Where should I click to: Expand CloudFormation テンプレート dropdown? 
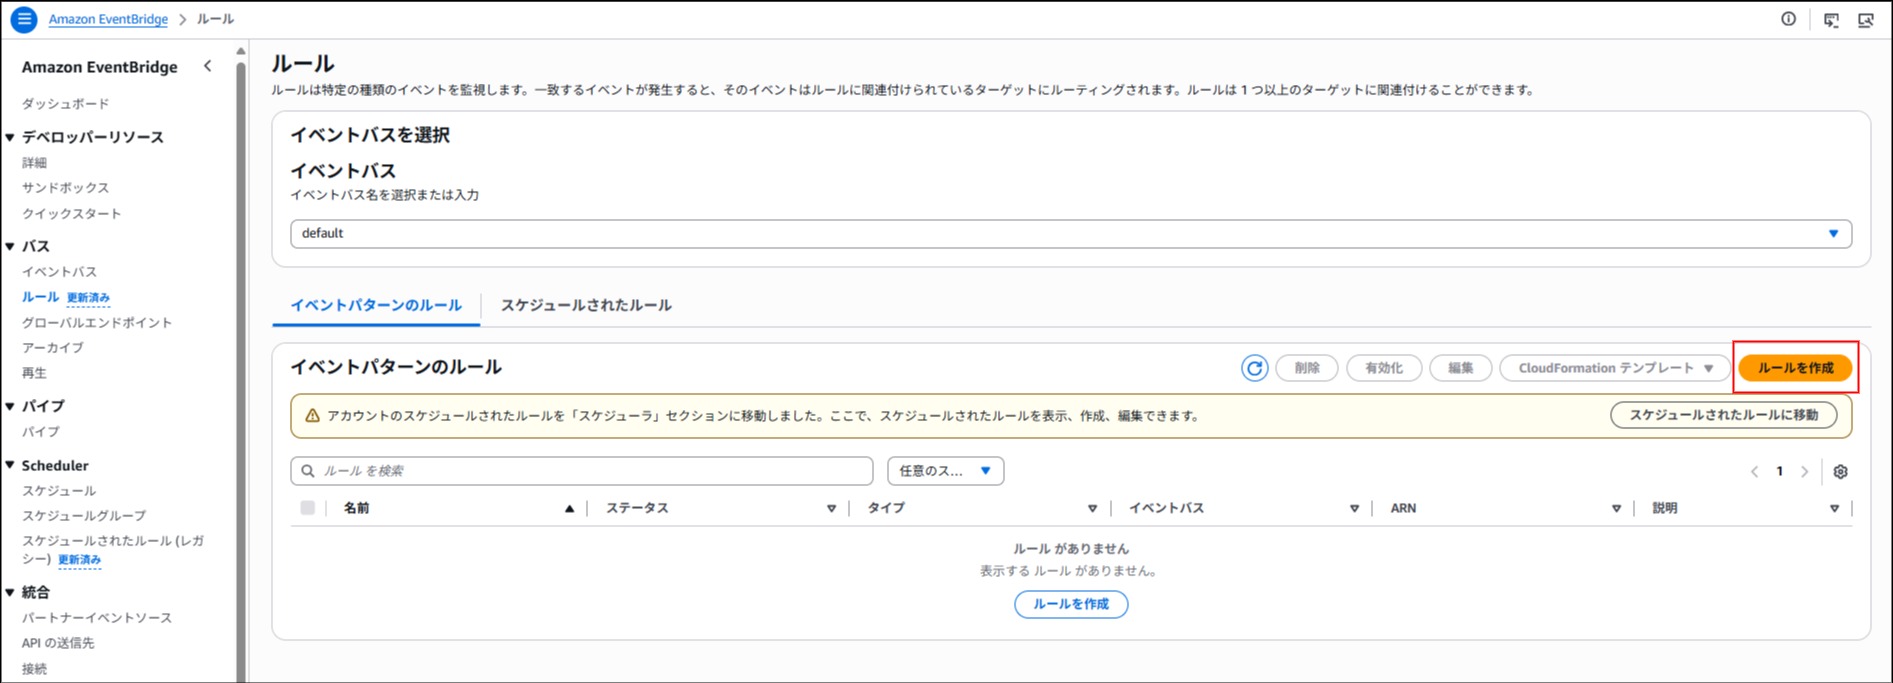[1614, 368]
